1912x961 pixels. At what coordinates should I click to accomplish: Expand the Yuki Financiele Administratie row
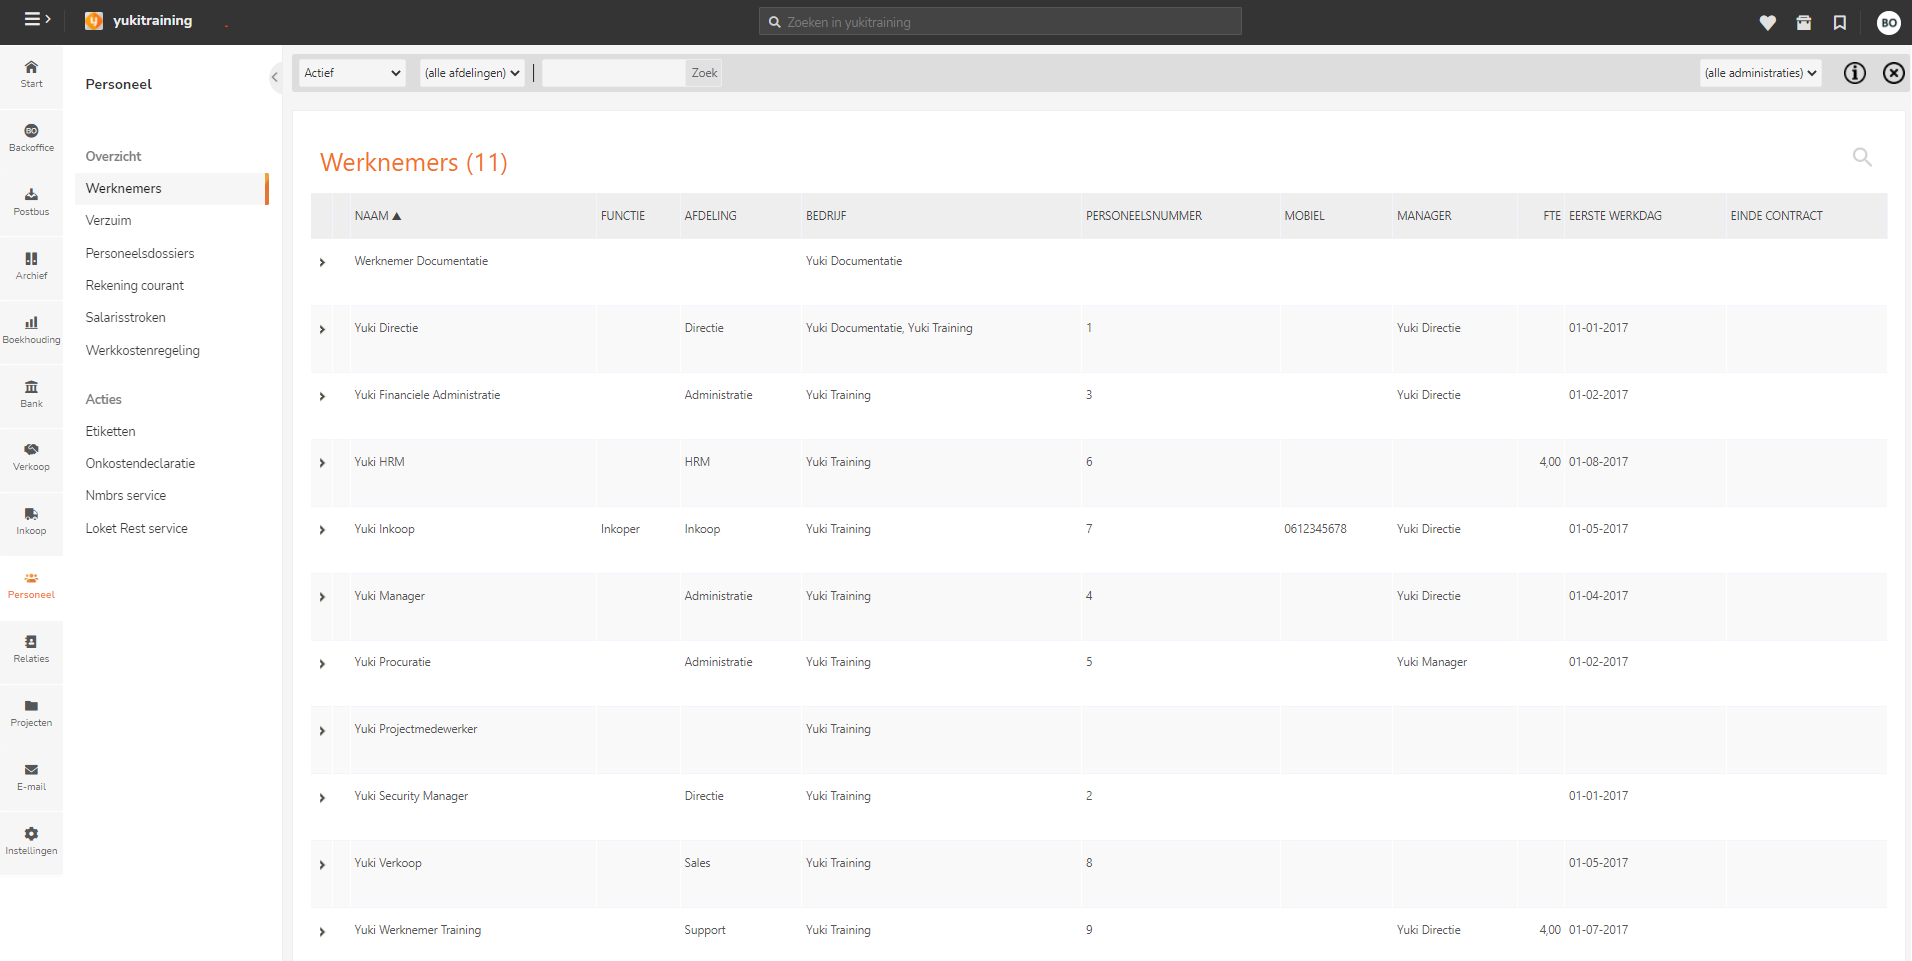click(322, 396)
